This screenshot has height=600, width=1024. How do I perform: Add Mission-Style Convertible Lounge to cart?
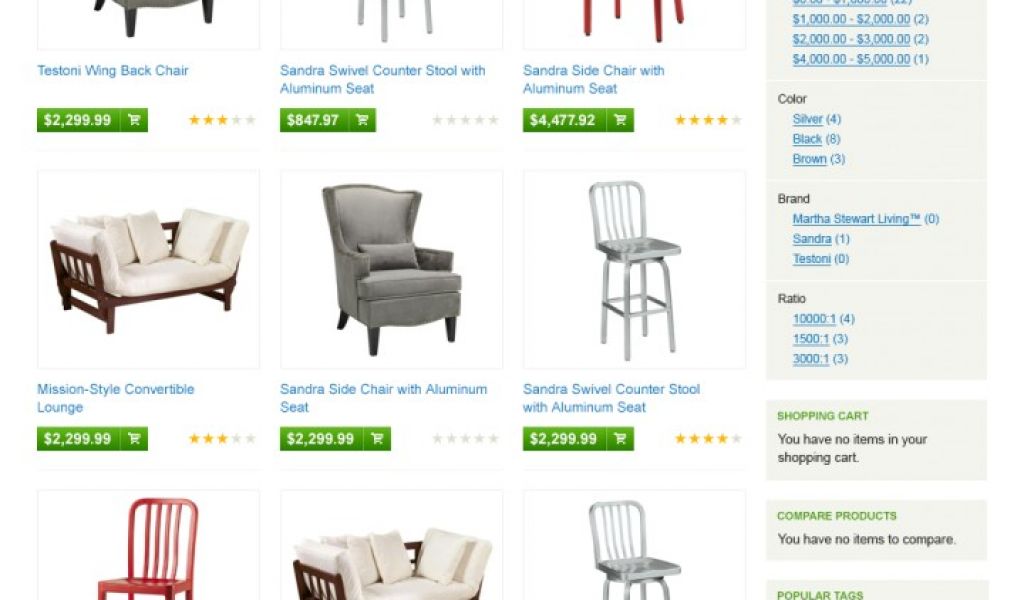134,439
